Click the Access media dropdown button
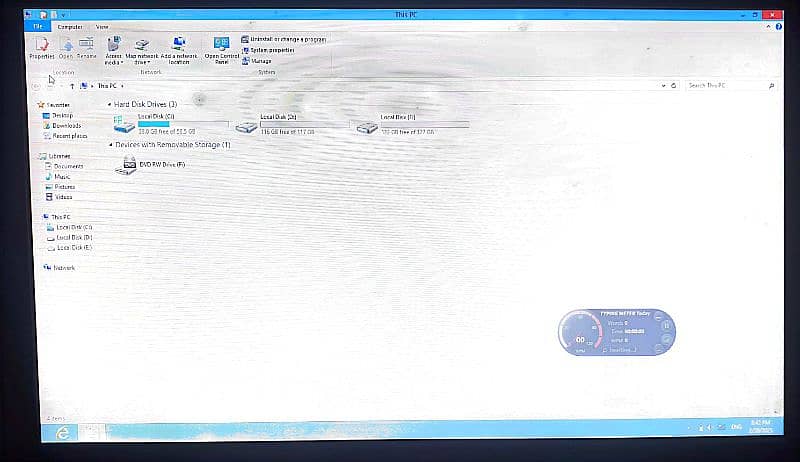The width and height of the screenshot is (800, 462). [113, 49]
